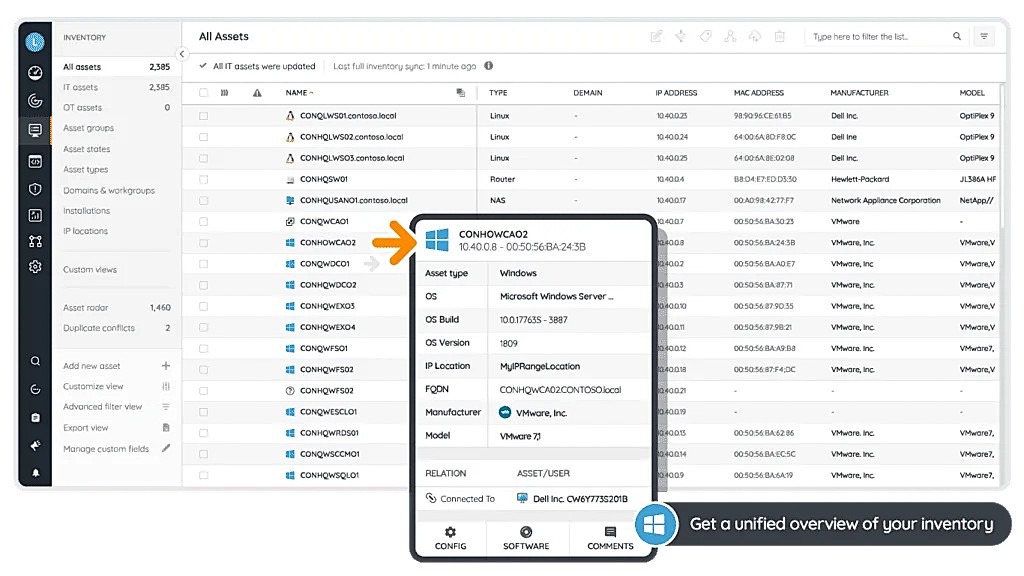Switch to the SOFTWARE tab on the asset card

(526, 540)
